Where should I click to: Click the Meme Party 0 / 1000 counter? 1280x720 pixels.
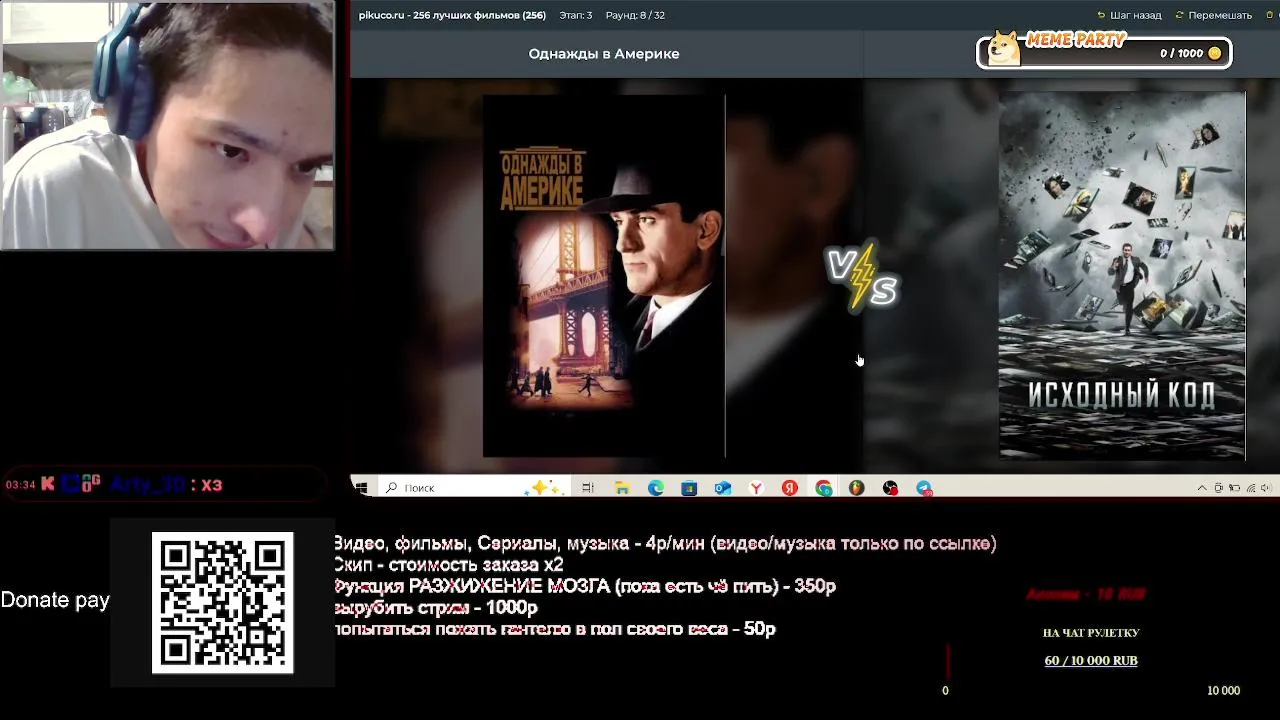click(x=1181, y=53)
